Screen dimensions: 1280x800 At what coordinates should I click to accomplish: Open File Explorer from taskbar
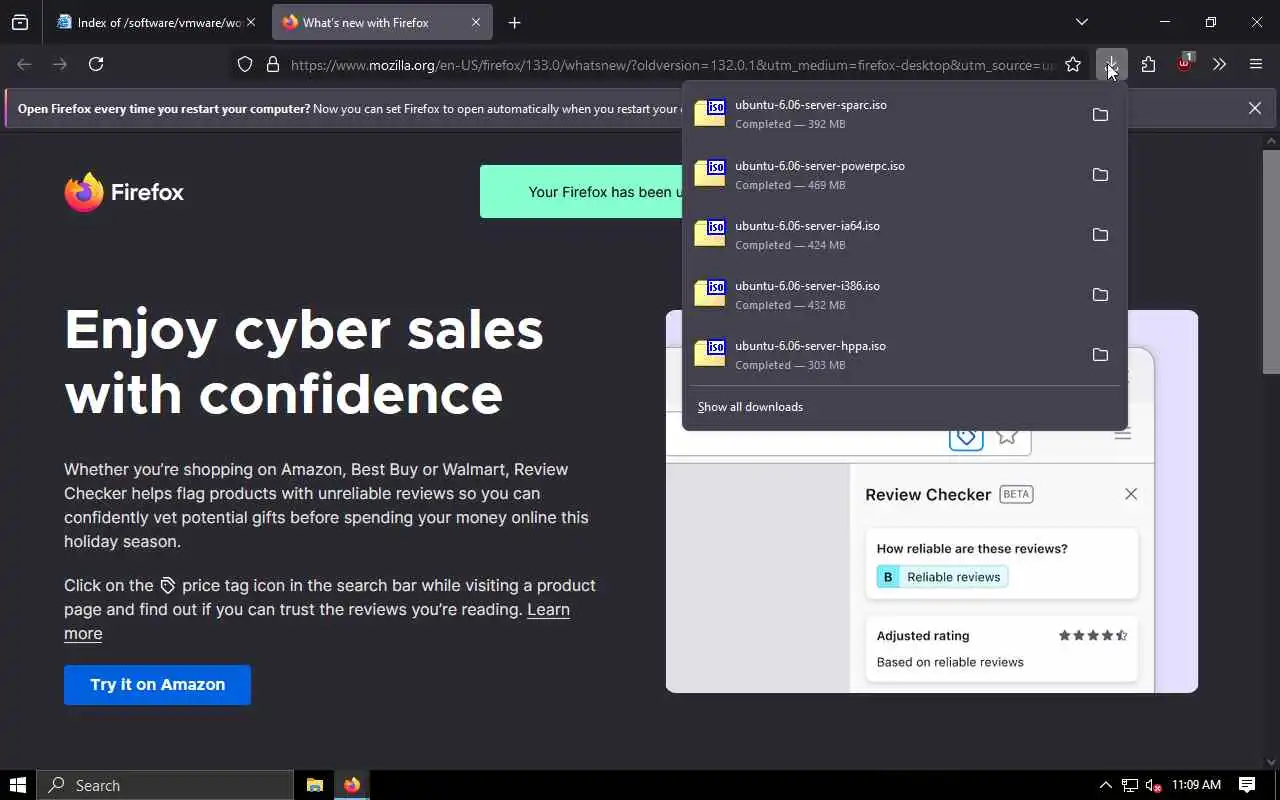coord(314,785)
